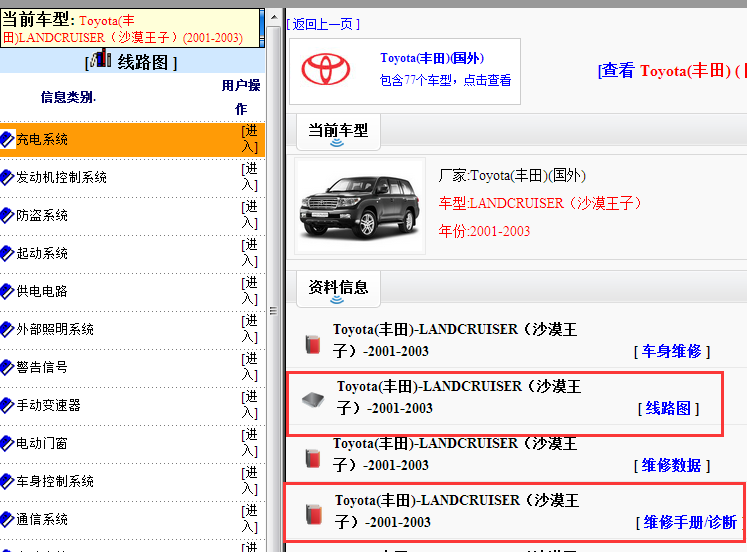Select the 外部照明系统 row text
The width and height of the screenshot is (747, 552).
point(55,329)
